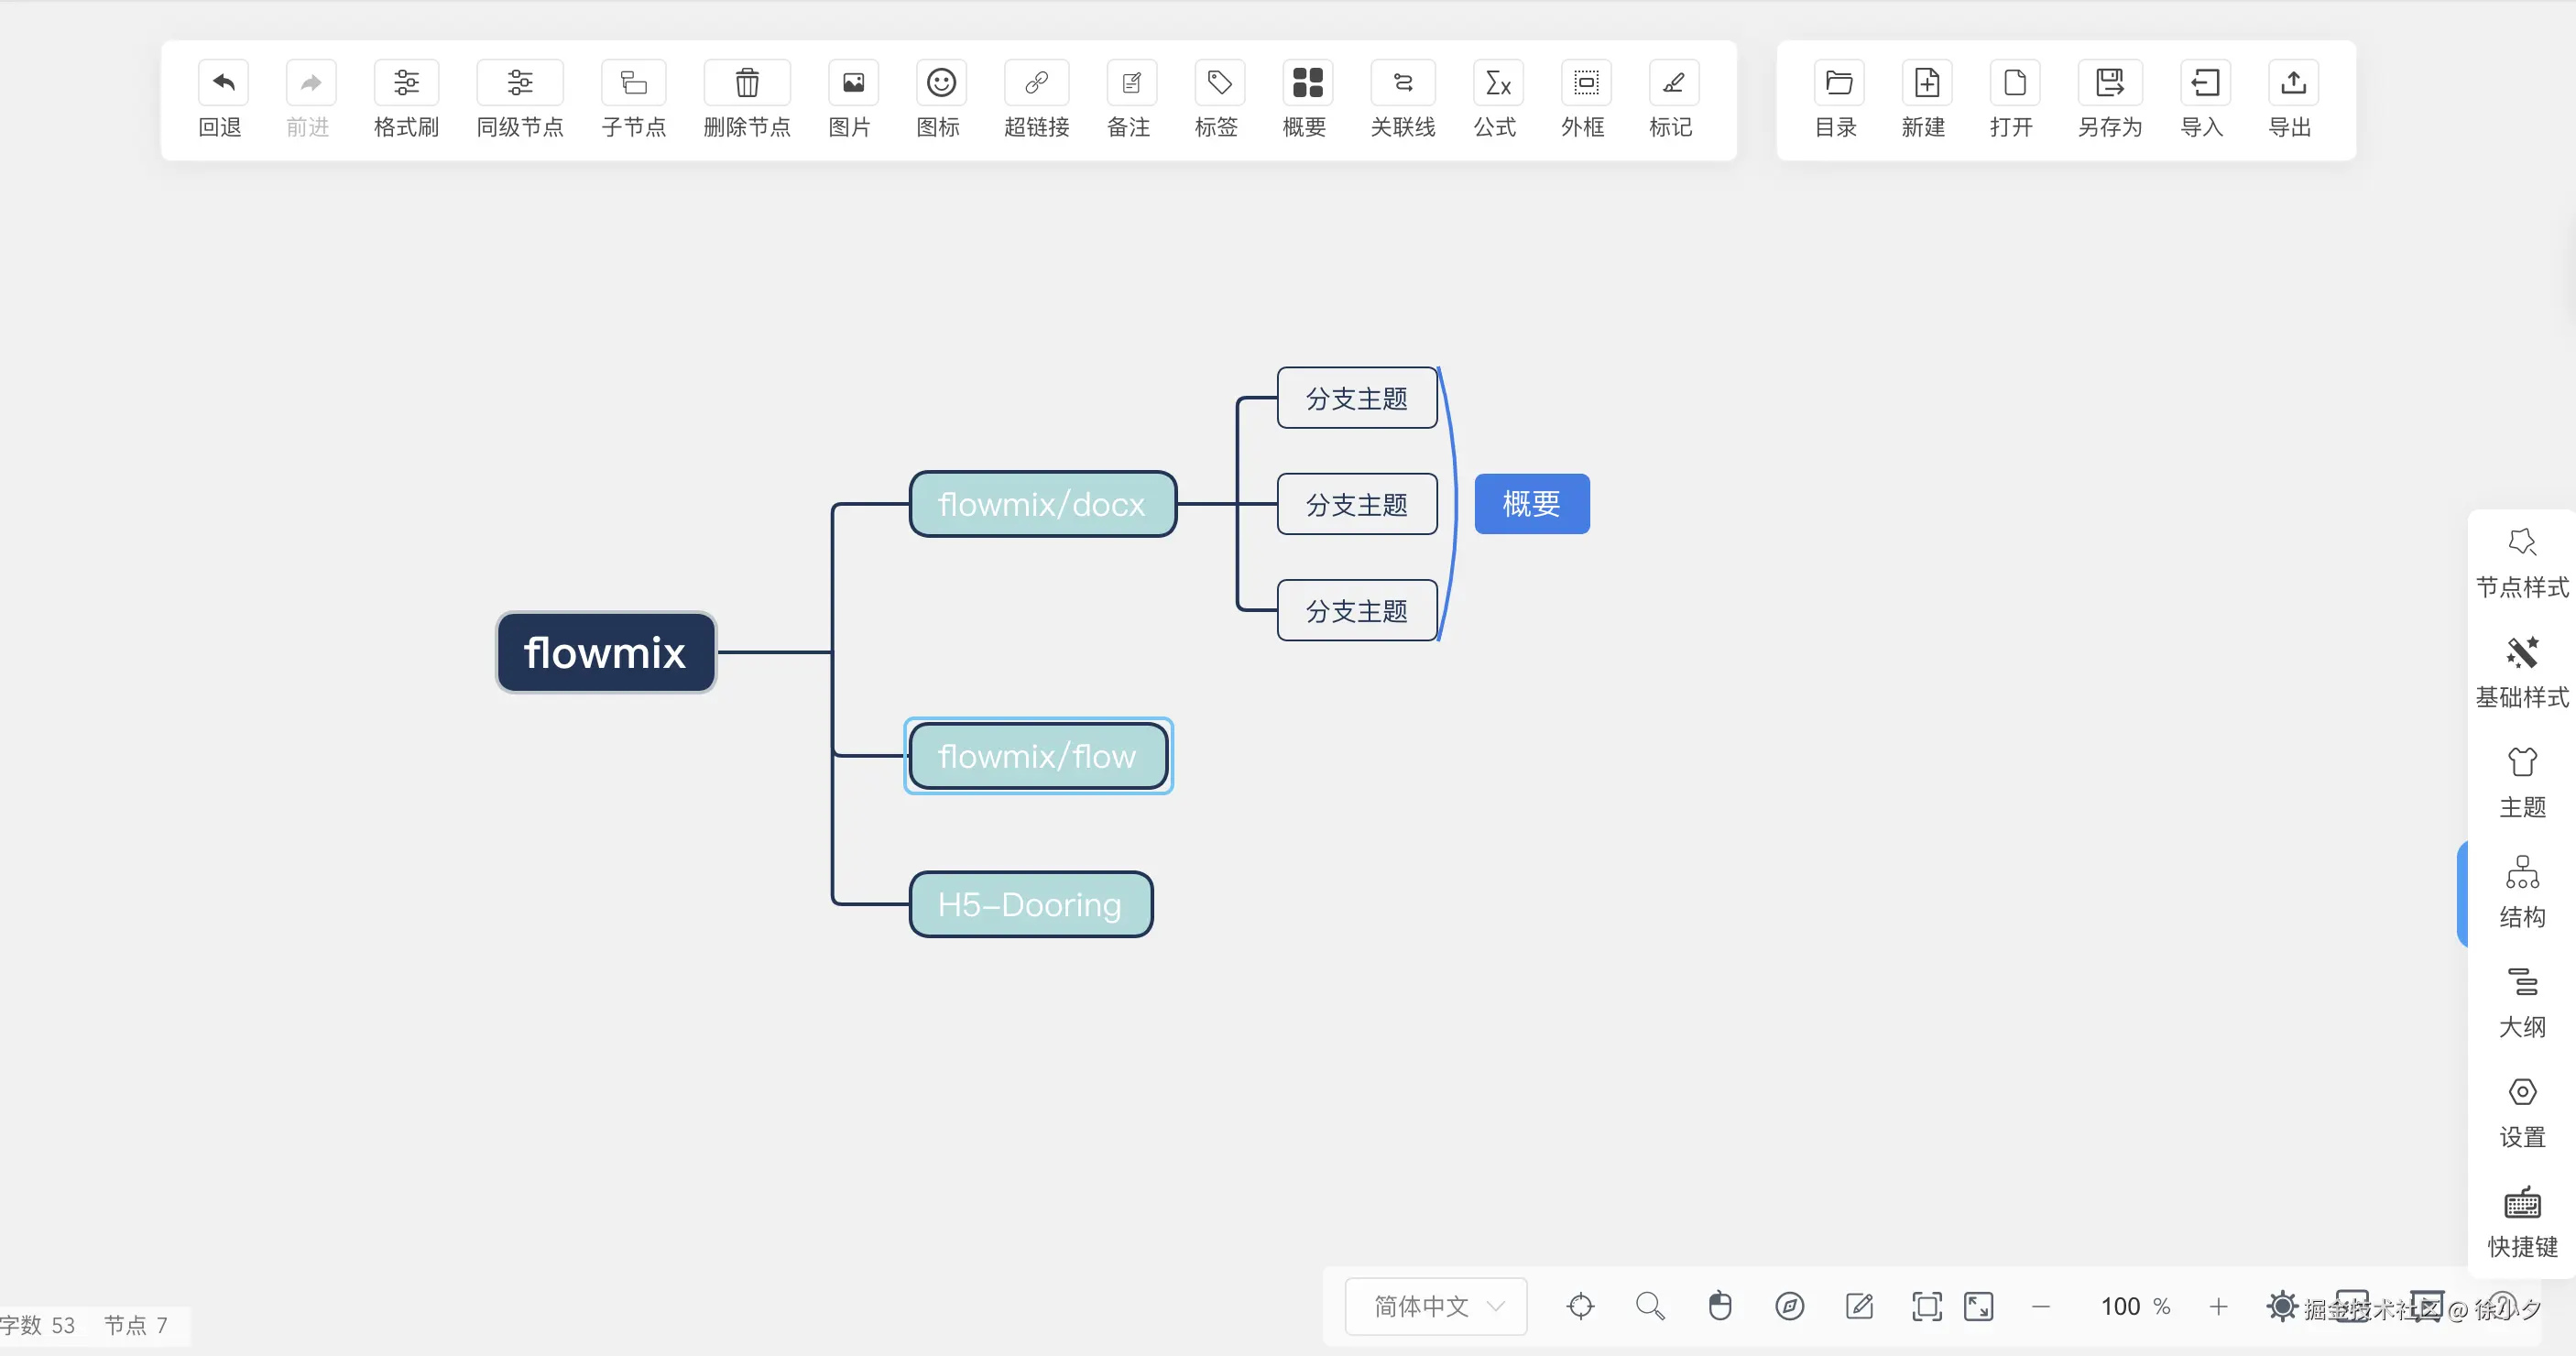Select the 格式刷 format painter tool
Screen dimensions: 2576x1356
click(406, 83)
